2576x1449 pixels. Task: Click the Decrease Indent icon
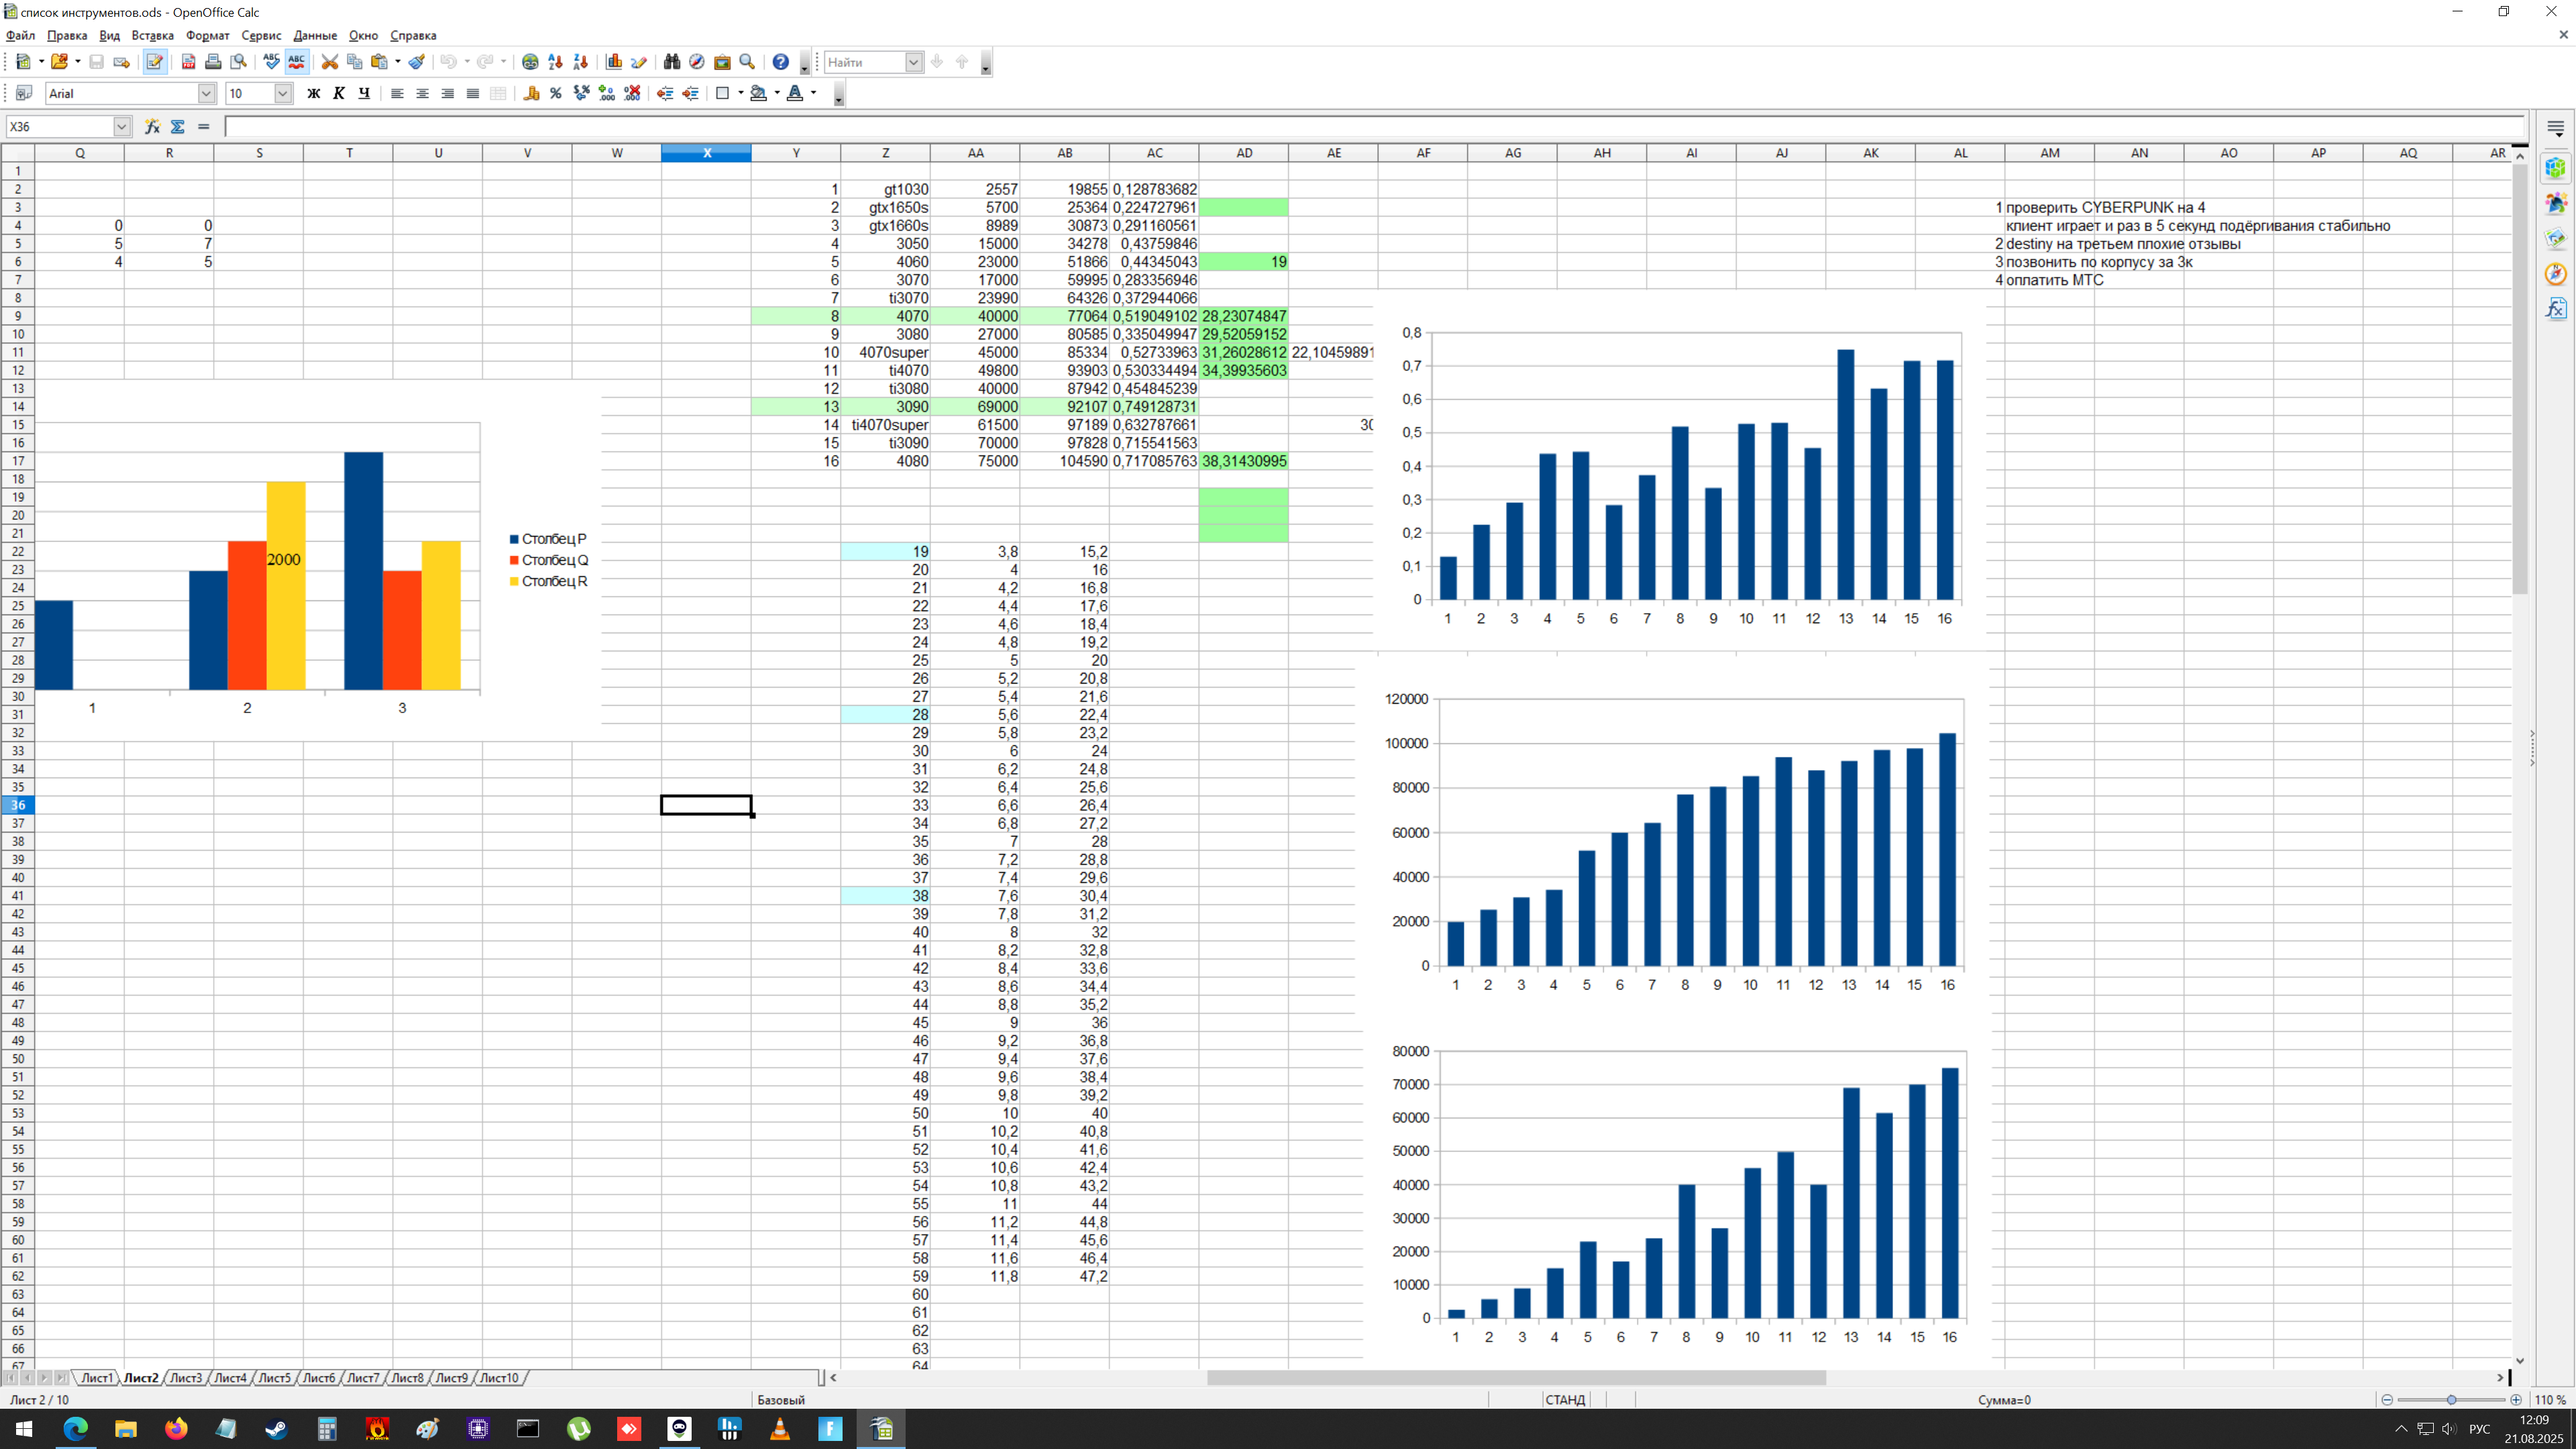(x=665, y=93)
